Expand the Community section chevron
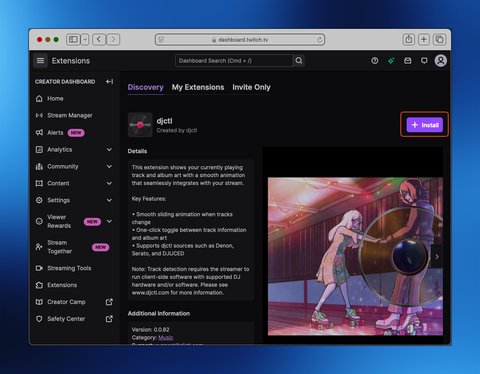This screenshot has width=480, height=374. [109, 166]
